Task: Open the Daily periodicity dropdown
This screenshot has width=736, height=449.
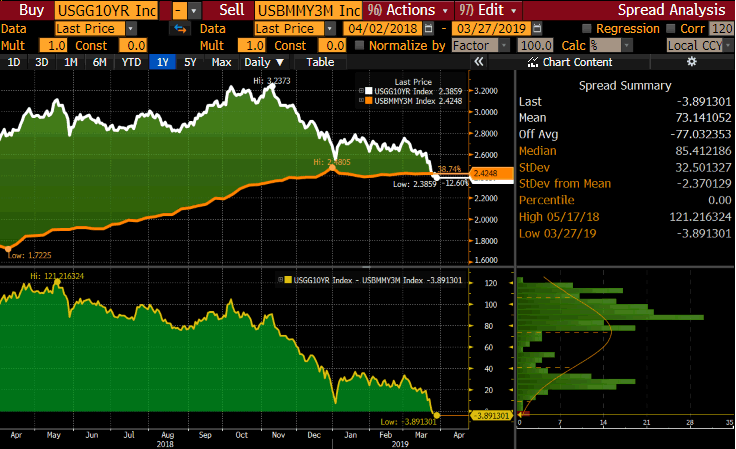Action: point(264,62)
